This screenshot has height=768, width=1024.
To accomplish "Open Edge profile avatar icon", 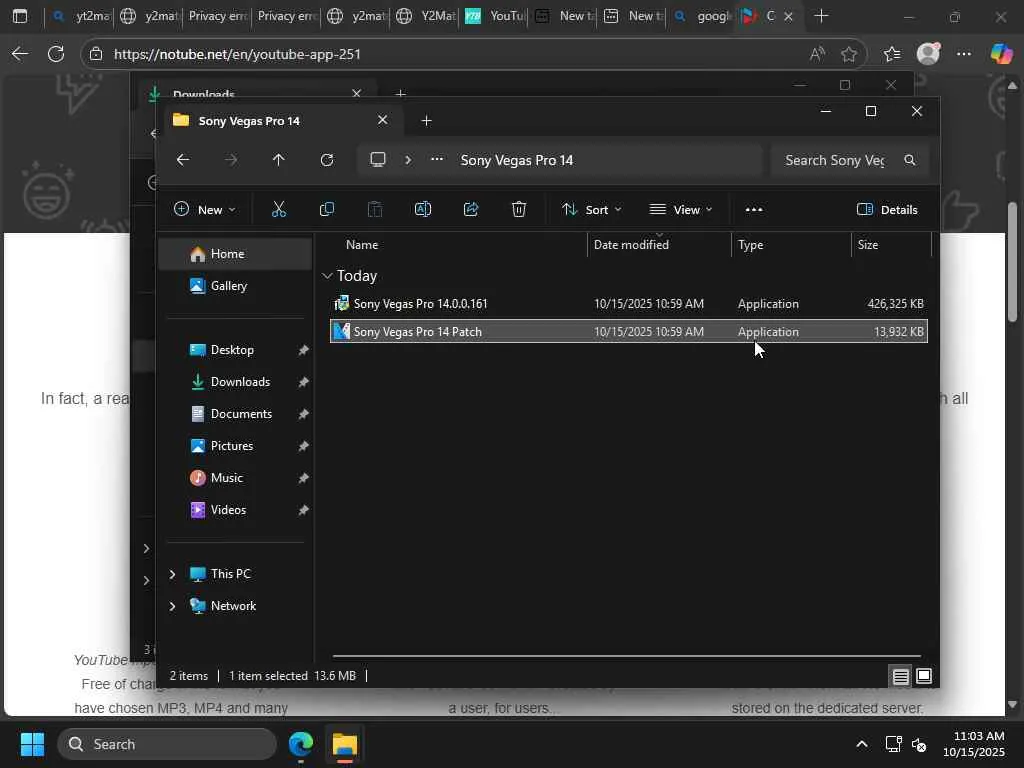I will [928, 54].
